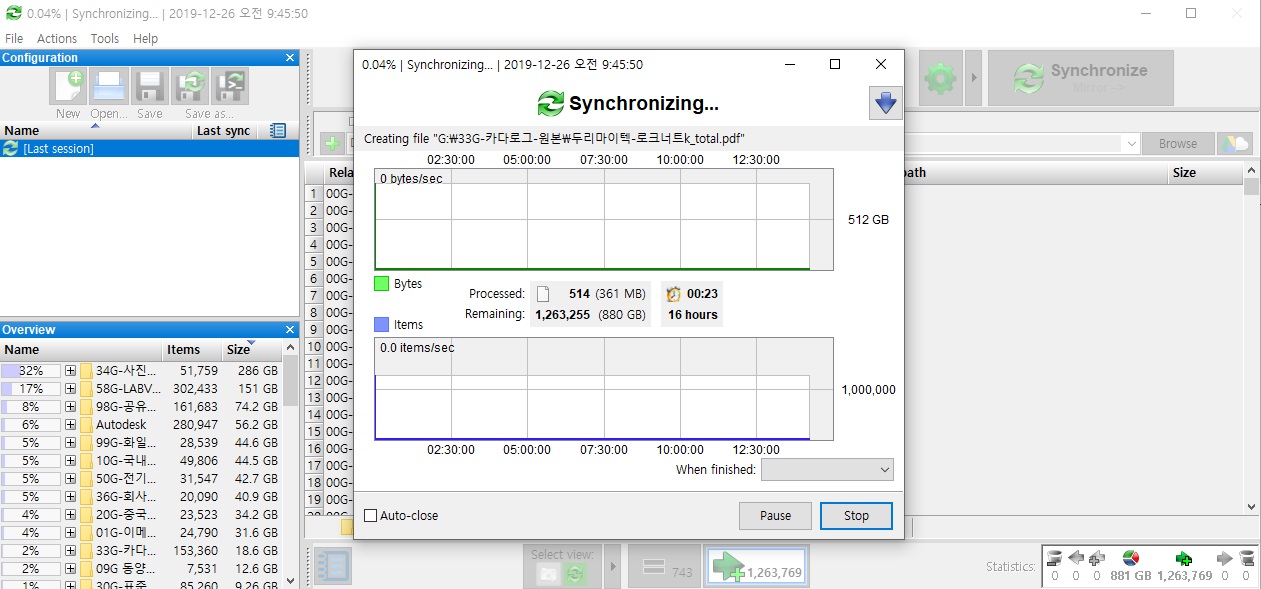Click the statistics pie chart data icon
The image size is (1261, 589).
click(1131, 558)
